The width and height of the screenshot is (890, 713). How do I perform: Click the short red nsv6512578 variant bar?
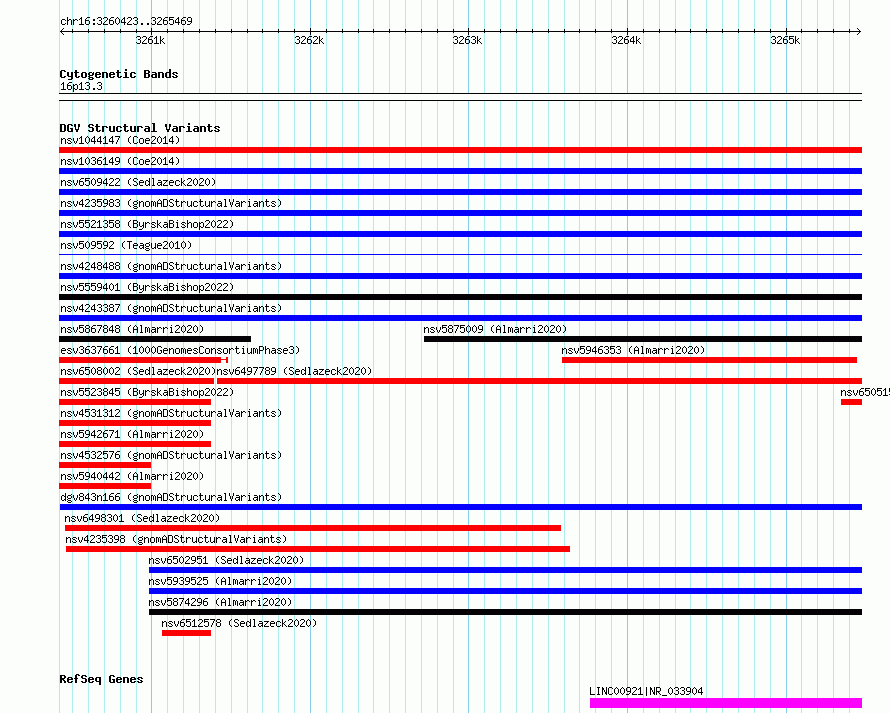coord(186,633)
